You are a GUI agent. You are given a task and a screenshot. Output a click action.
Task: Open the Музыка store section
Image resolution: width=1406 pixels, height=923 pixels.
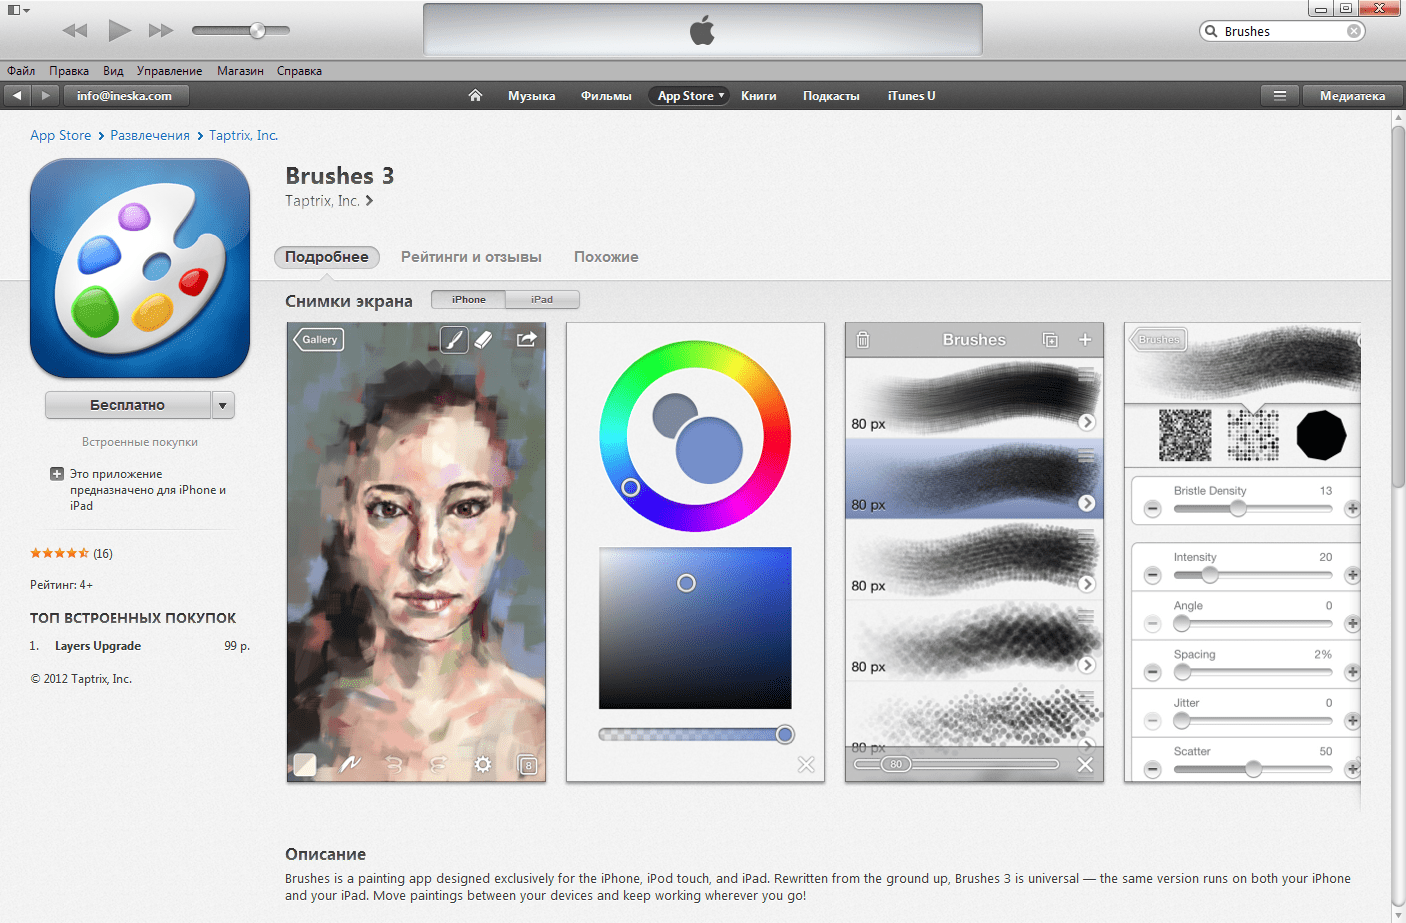(x=531, y=96)
